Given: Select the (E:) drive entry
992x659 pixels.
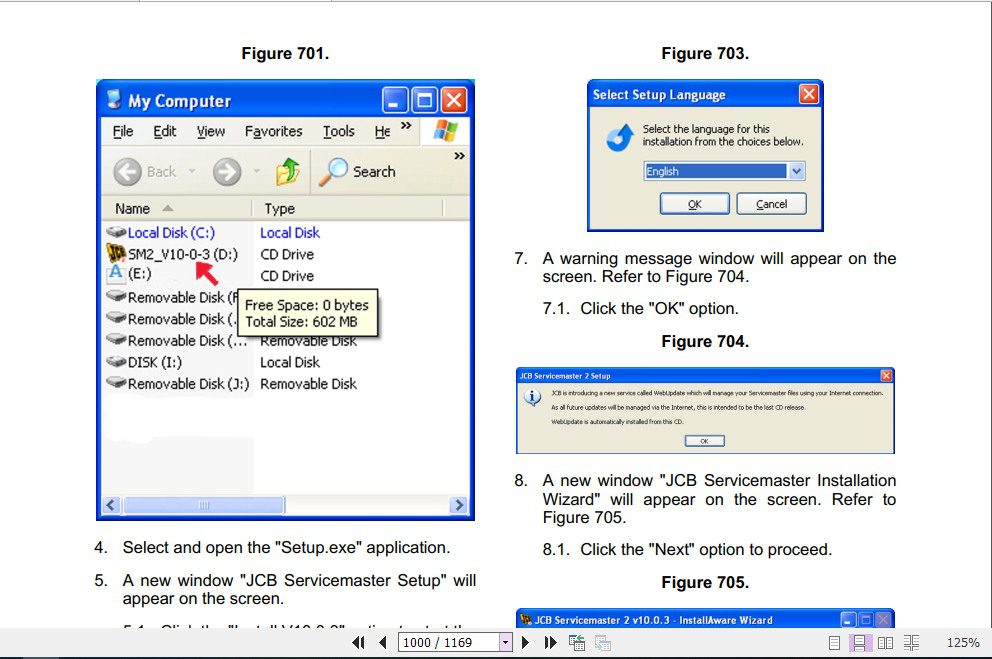Looking at the screenshot, I should [140, 274].
